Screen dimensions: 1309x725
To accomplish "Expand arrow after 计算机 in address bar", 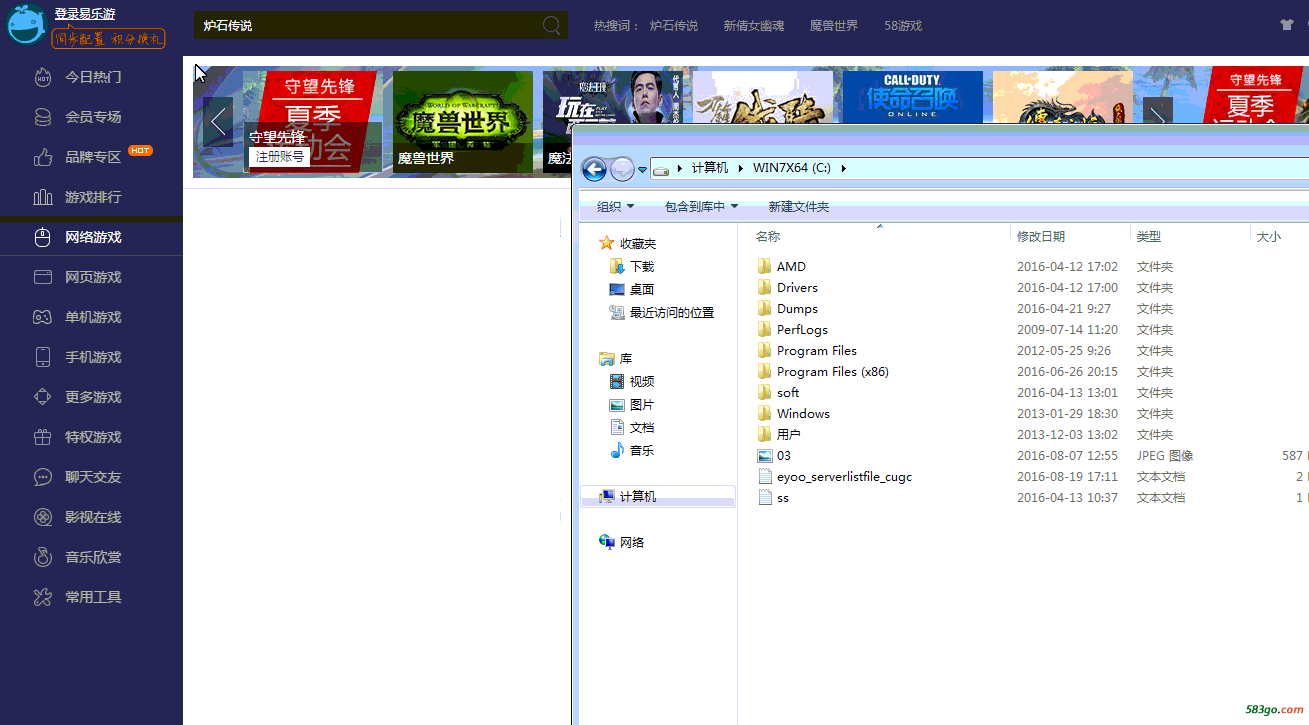I will [x=739, y=168].
